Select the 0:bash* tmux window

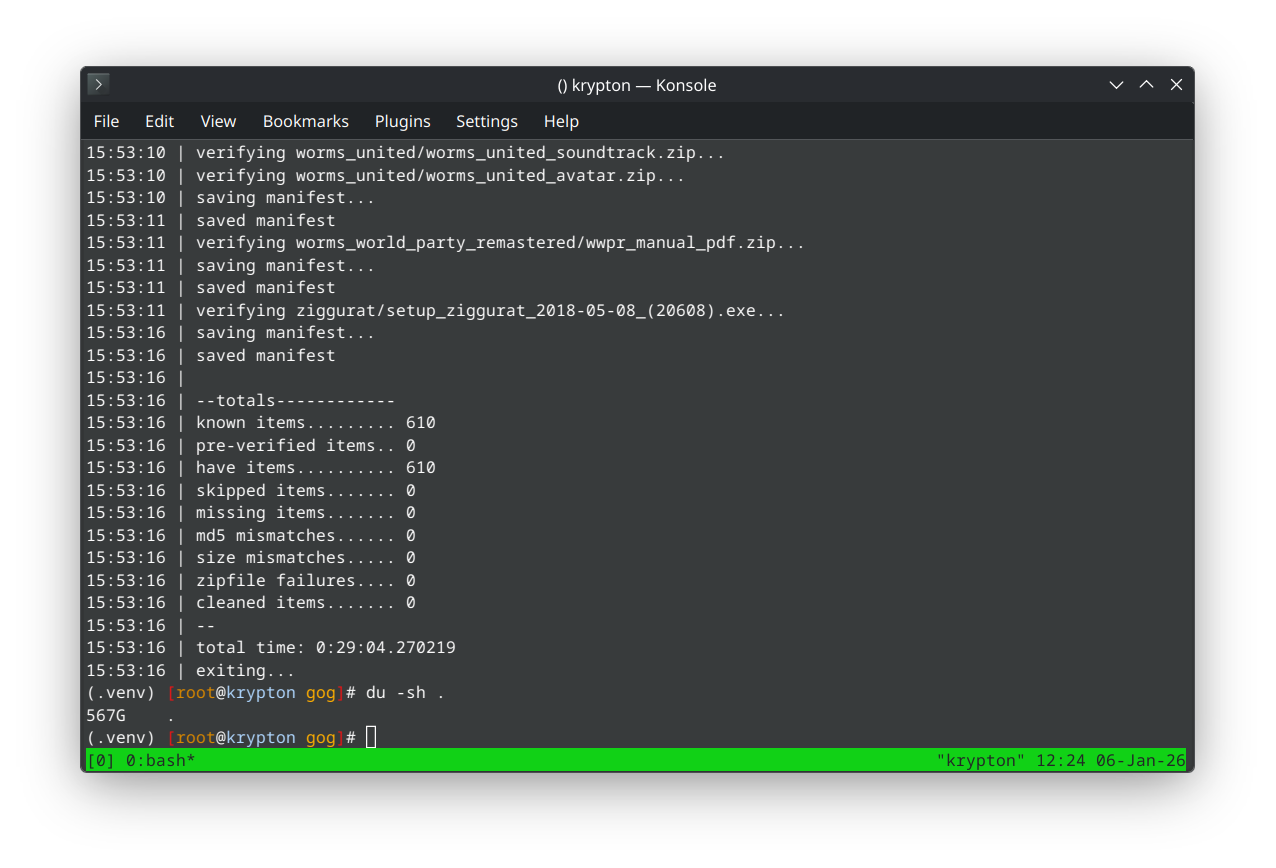coord(160,760)
